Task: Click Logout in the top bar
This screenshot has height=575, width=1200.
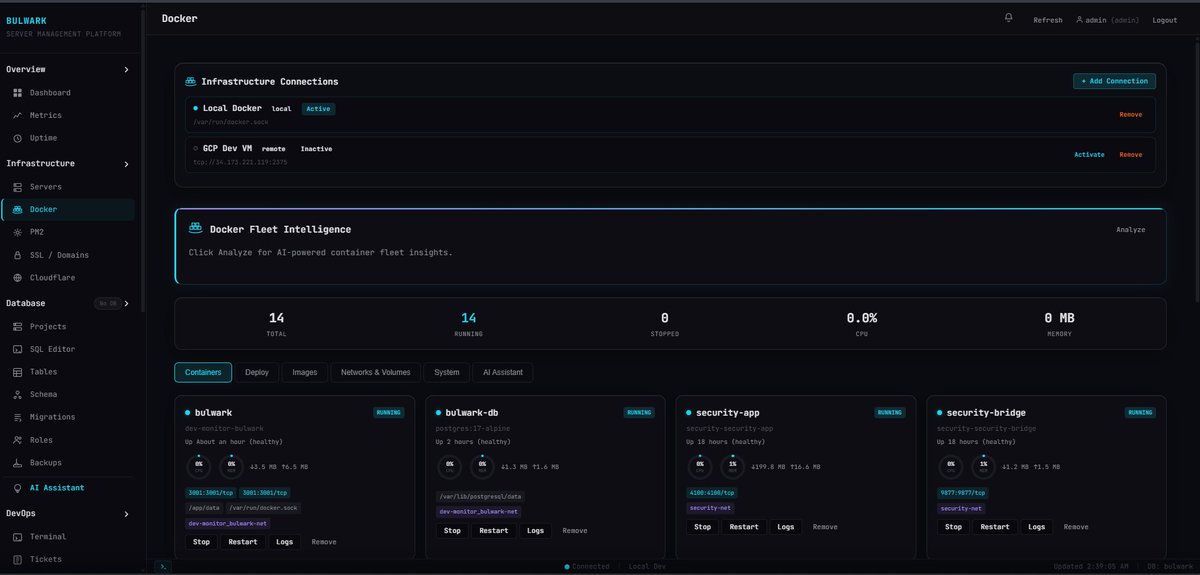Action: pos(1165,20)
